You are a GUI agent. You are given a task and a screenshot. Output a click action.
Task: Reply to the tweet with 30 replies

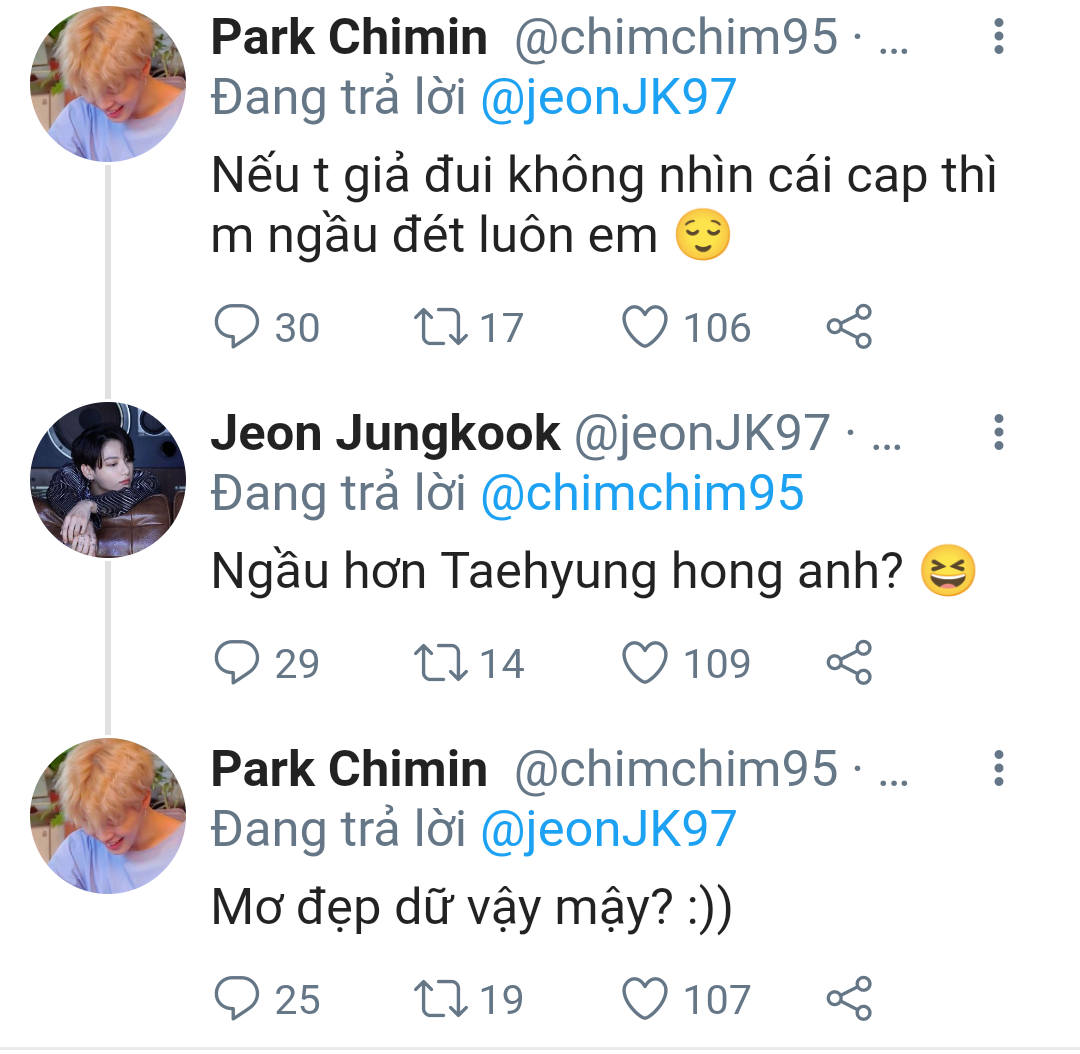pos(237,328)
